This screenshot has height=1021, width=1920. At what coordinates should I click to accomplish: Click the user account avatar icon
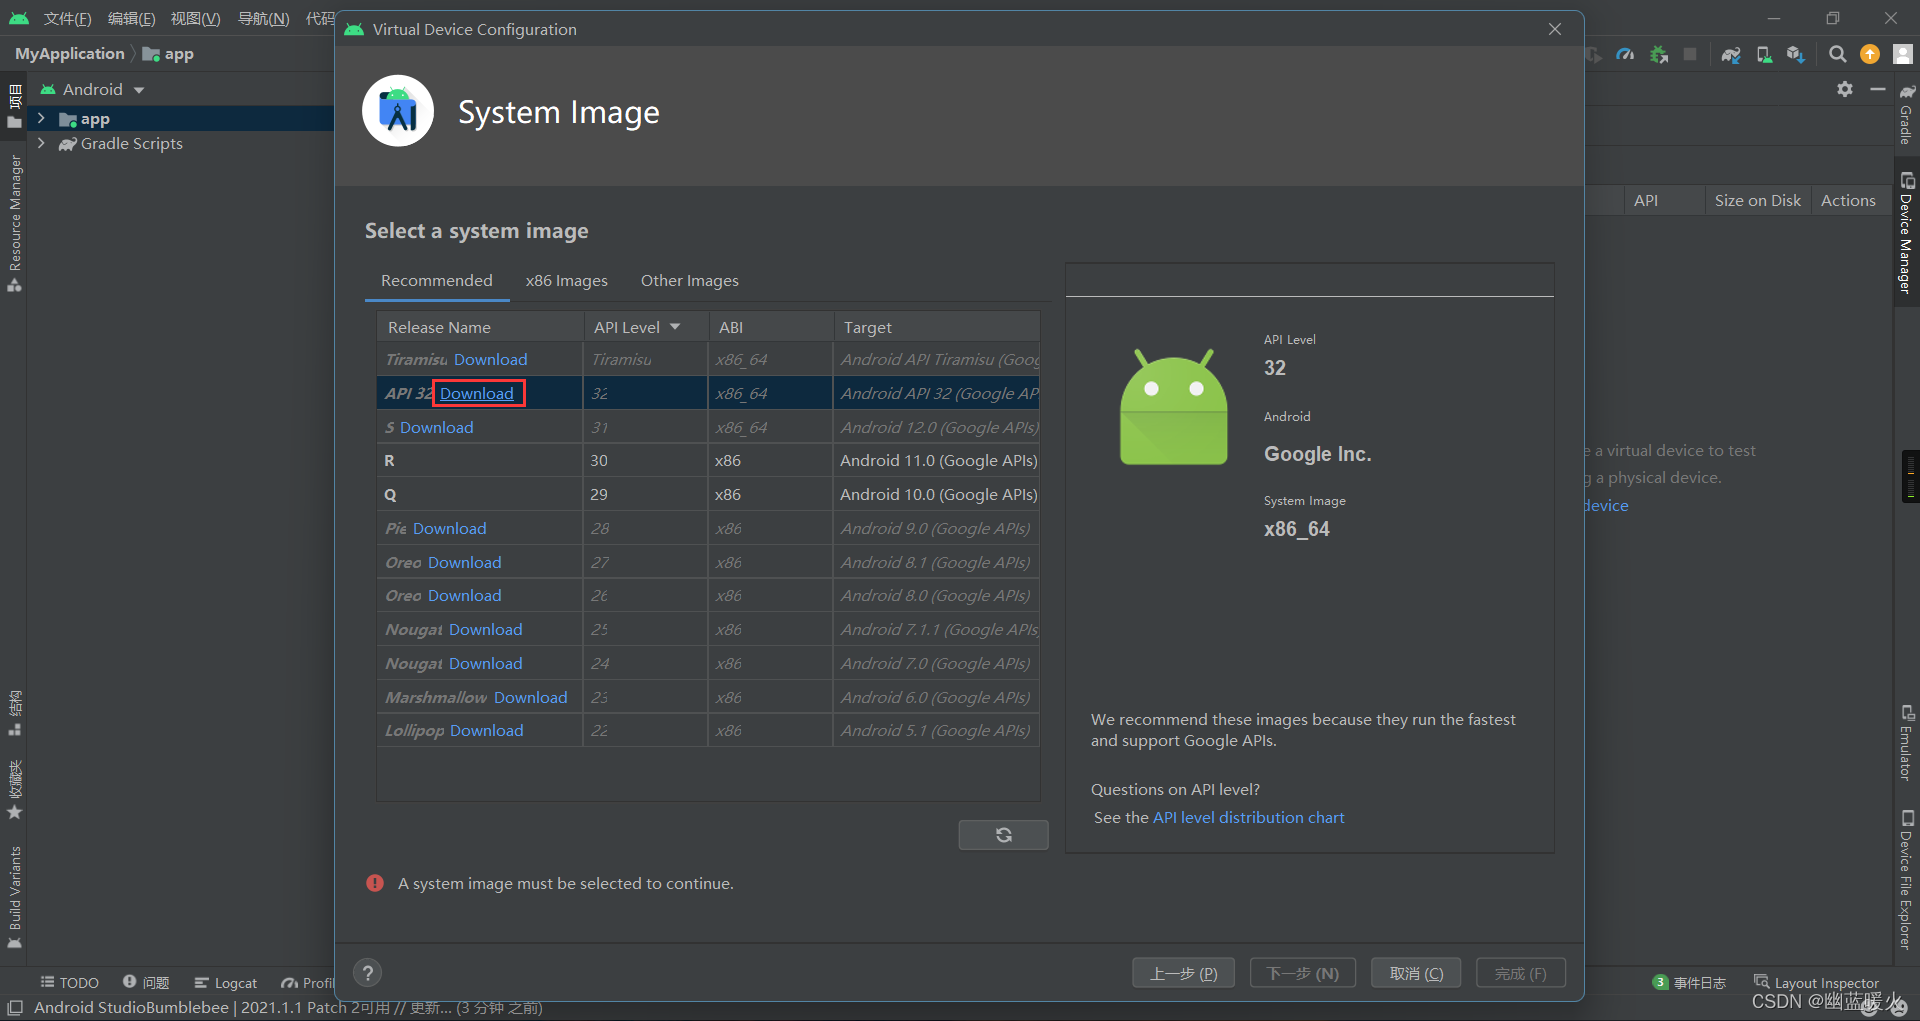point(1903,54)
